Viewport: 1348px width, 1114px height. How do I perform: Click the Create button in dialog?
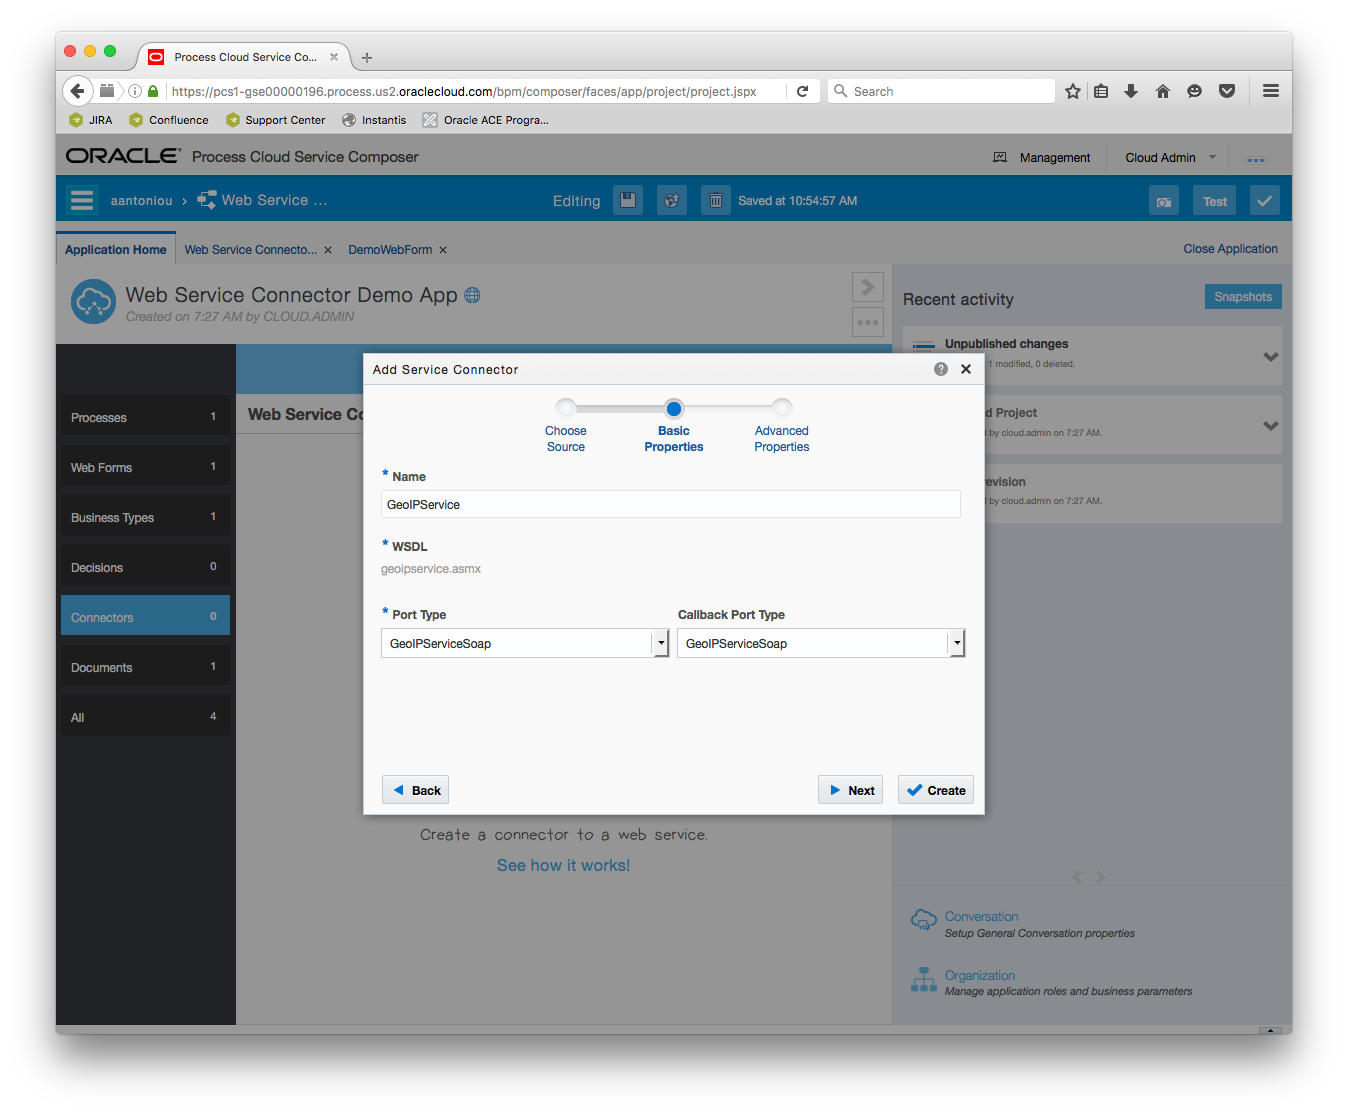tap(936, 790)
